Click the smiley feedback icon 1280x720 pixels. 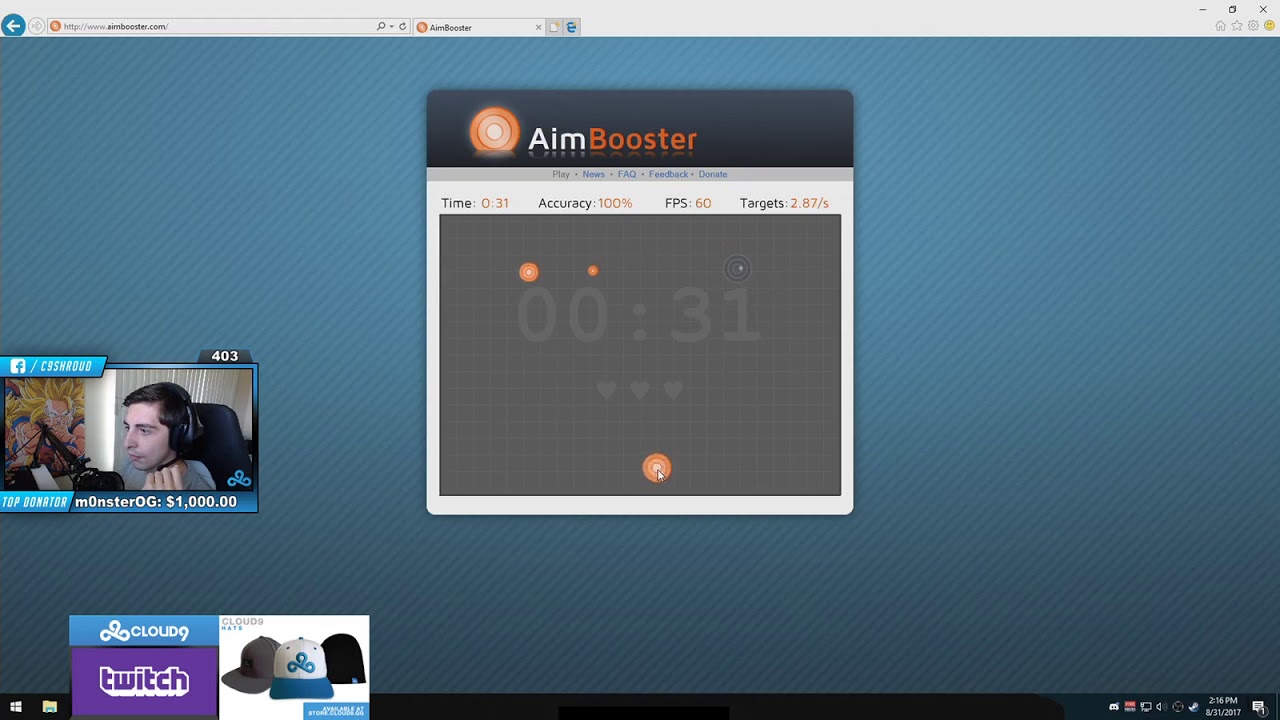1269,26
